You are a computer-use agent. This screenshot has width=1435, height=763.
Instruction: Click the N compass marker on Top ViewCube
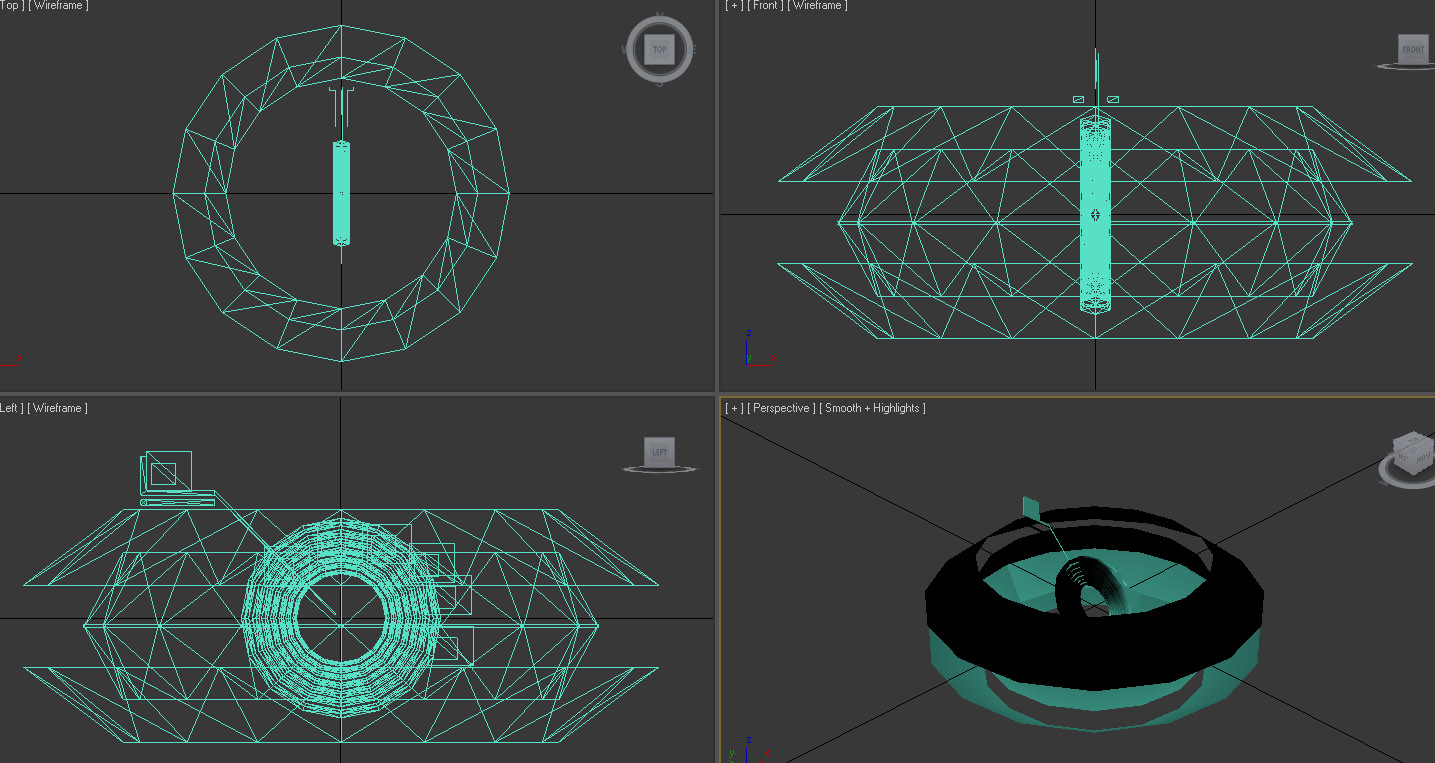(659, 17)
